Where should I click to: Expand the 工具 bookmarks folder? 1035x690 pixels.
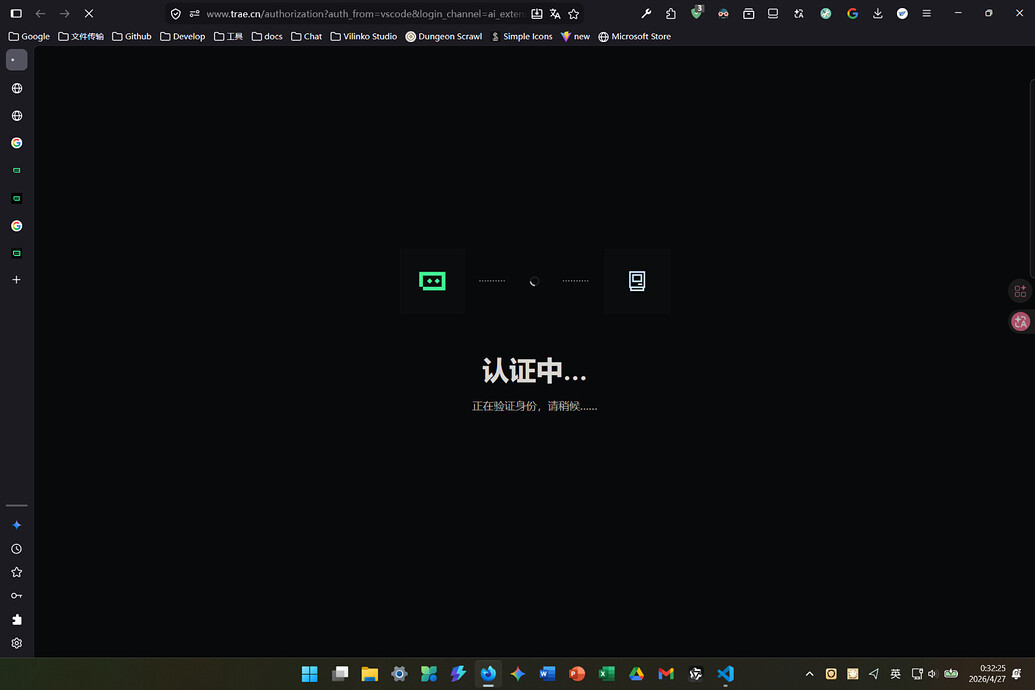tap(228, 36)
